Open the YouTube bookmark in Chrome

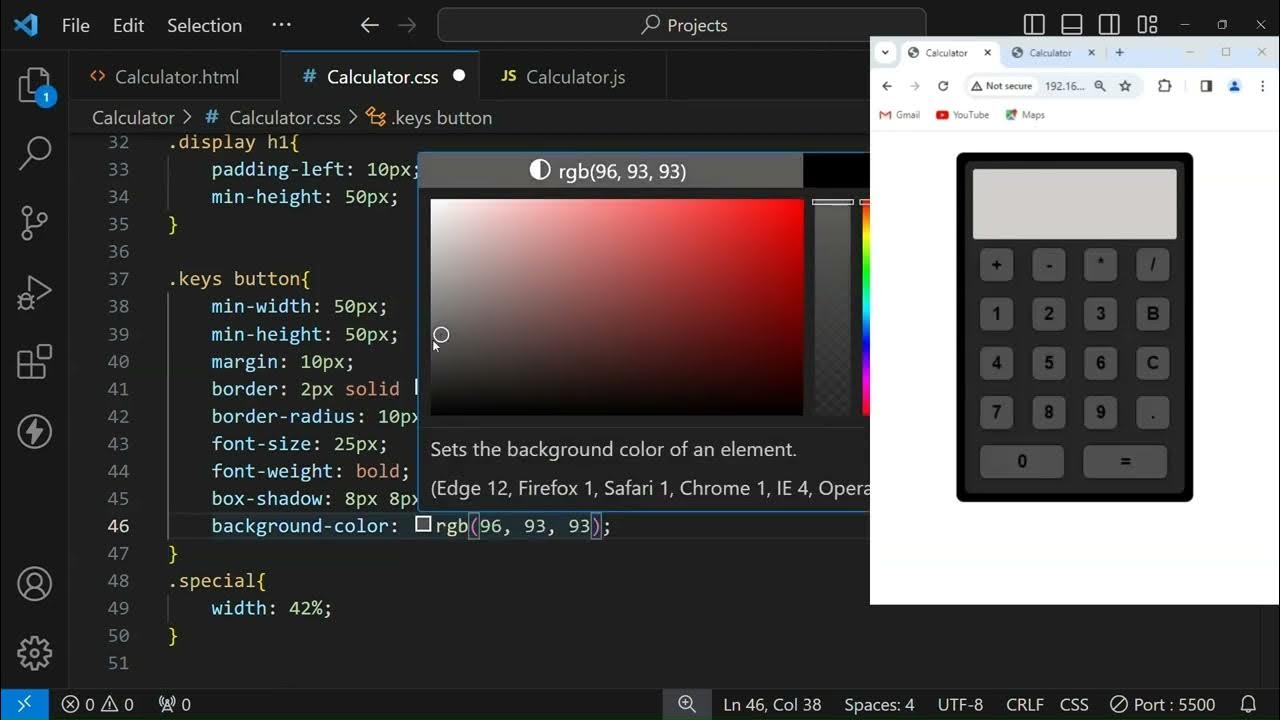pos(962,115)
